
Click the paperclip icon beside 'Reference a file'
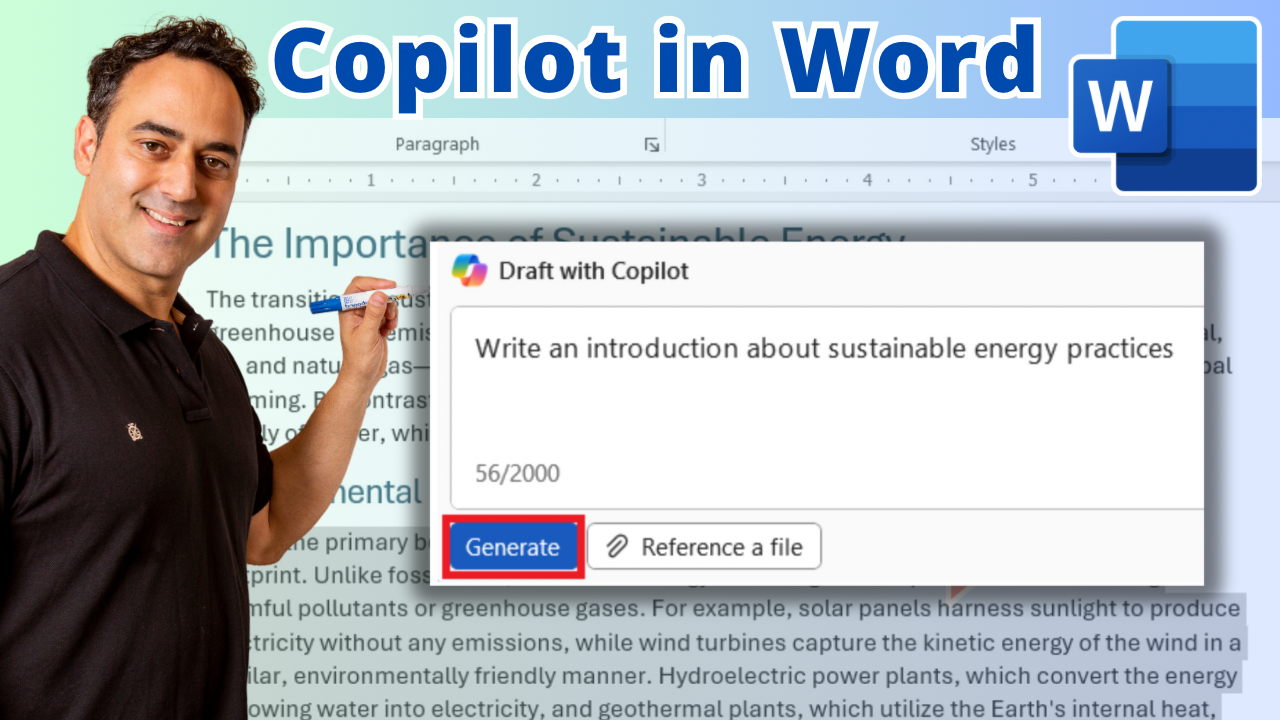click(618, 547)
